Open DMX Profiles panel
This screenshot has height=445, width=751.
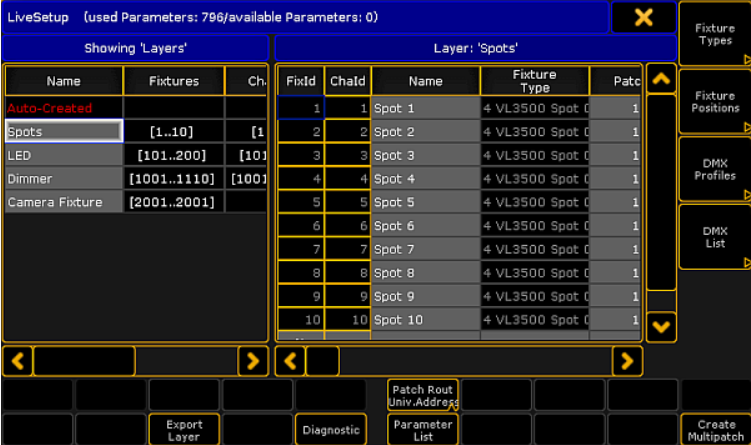click(714, 169)
